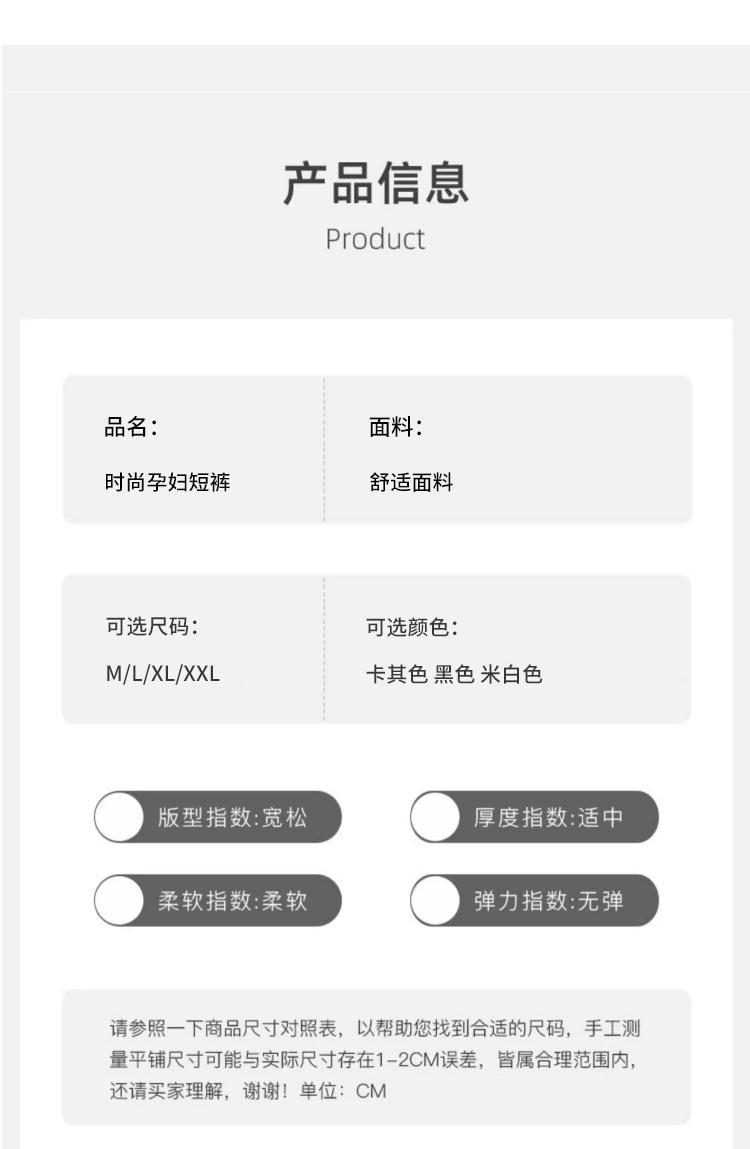Click the M/L/XL/XXL size options
The width and height of the screenshot is (750, 1149).
coord(163,674)
